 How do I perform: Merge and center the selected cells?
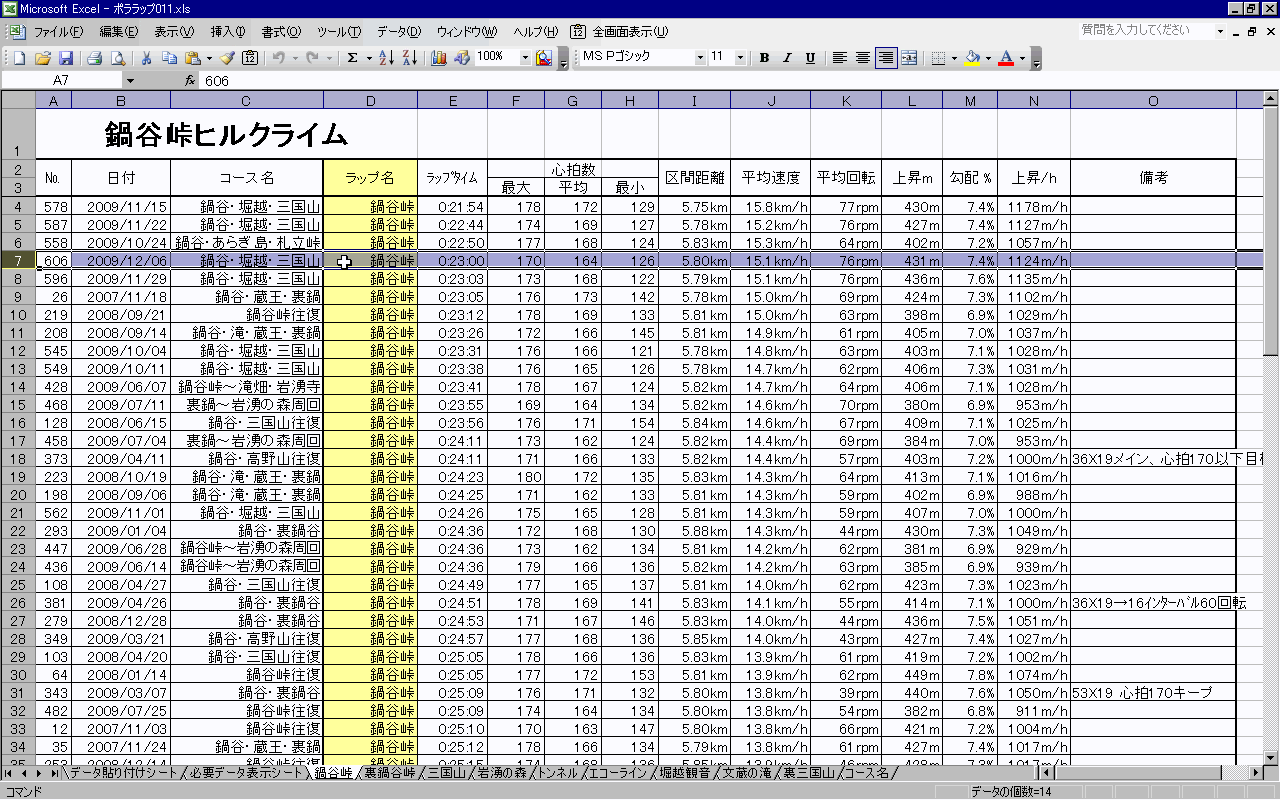point(908,58)
